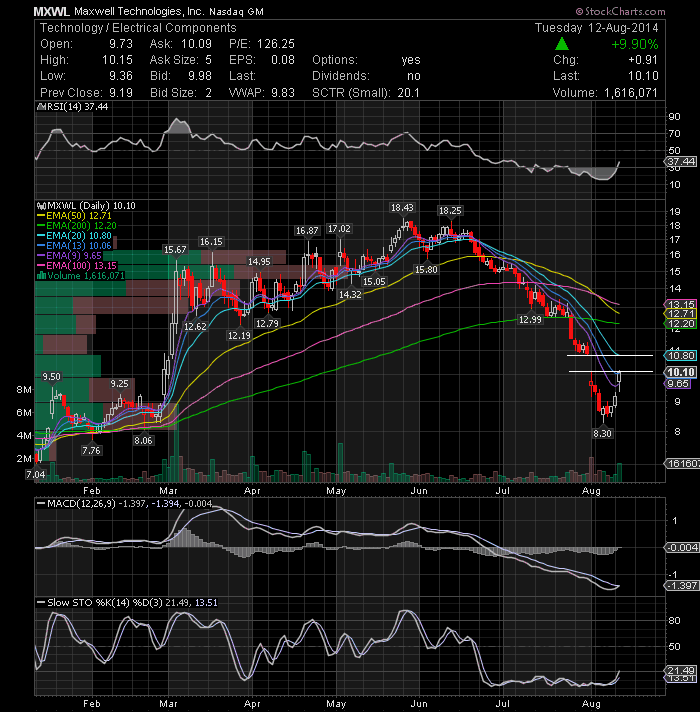Select the Ask price 10.09

point(196,44)
